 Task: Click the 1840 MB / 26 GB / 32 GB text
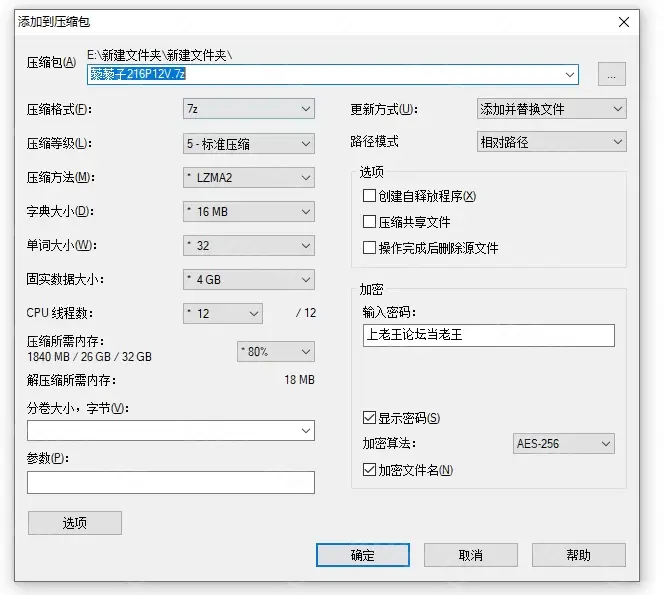tap(89, 357)
